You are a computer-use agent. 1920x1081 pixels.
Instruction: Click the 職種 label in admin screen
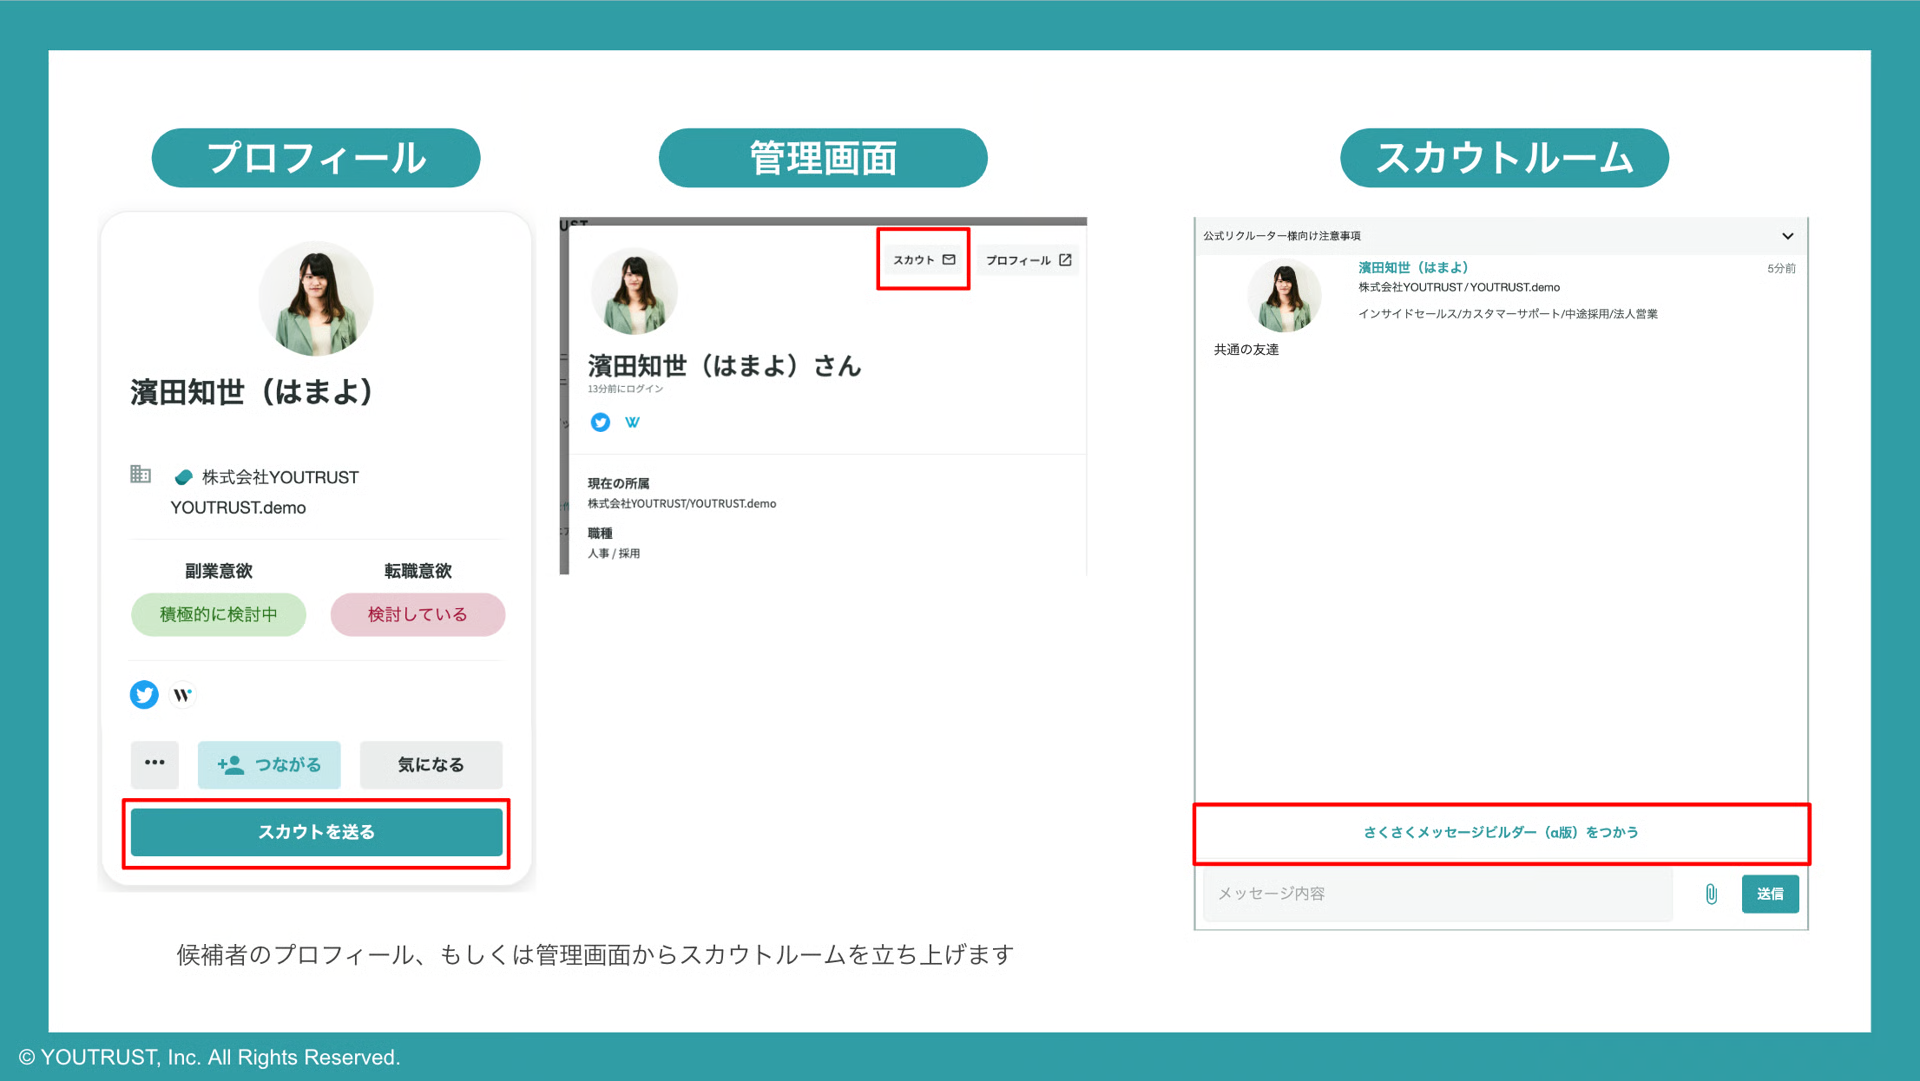tap(600, 533)
